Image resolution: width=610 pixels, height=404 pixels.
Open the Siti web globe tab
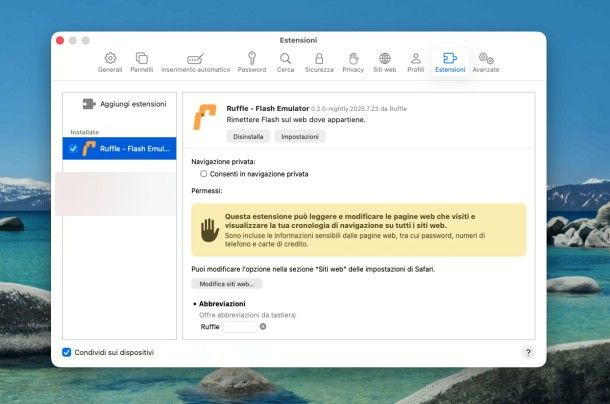pos(385,62)
